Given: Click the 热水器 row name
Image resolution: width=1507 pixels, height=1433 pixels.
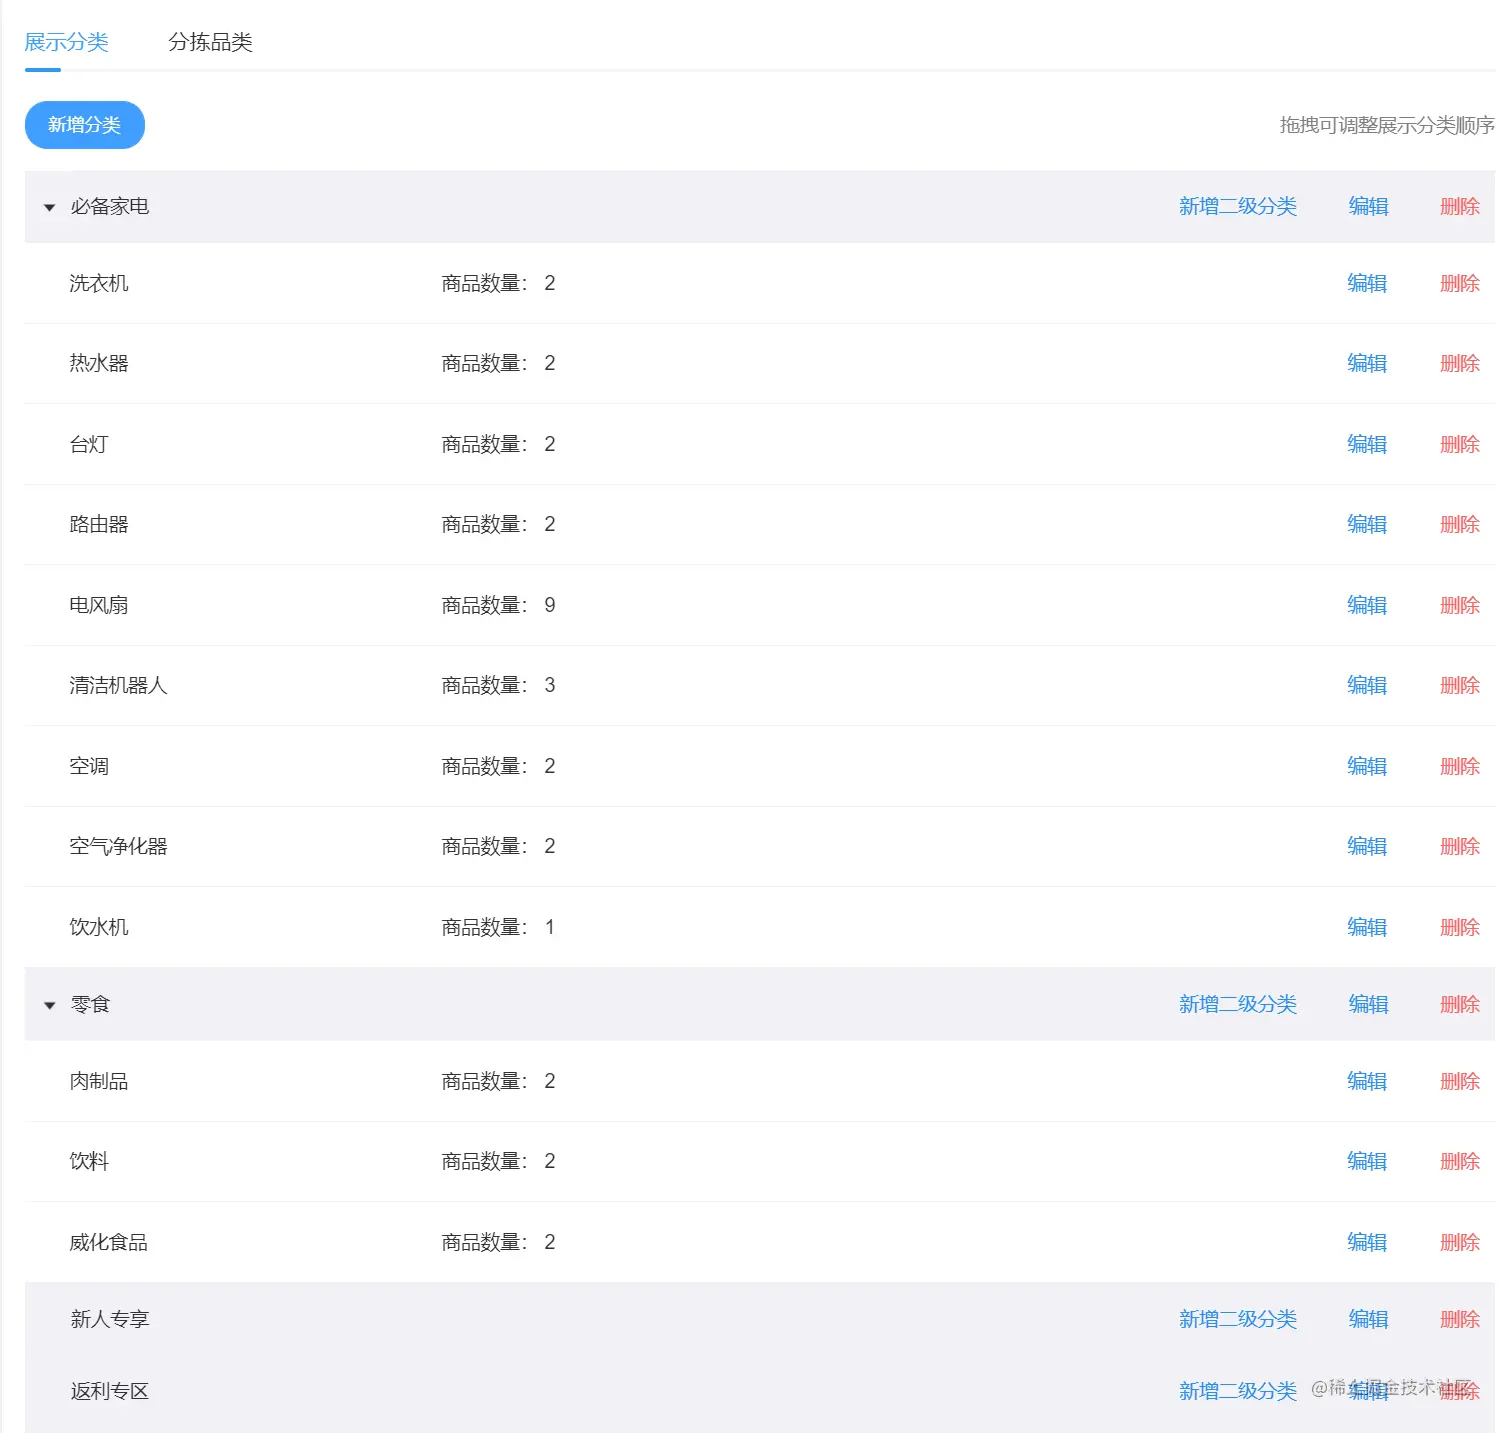Looking at the screenshot, I should [x=98, y=363].
